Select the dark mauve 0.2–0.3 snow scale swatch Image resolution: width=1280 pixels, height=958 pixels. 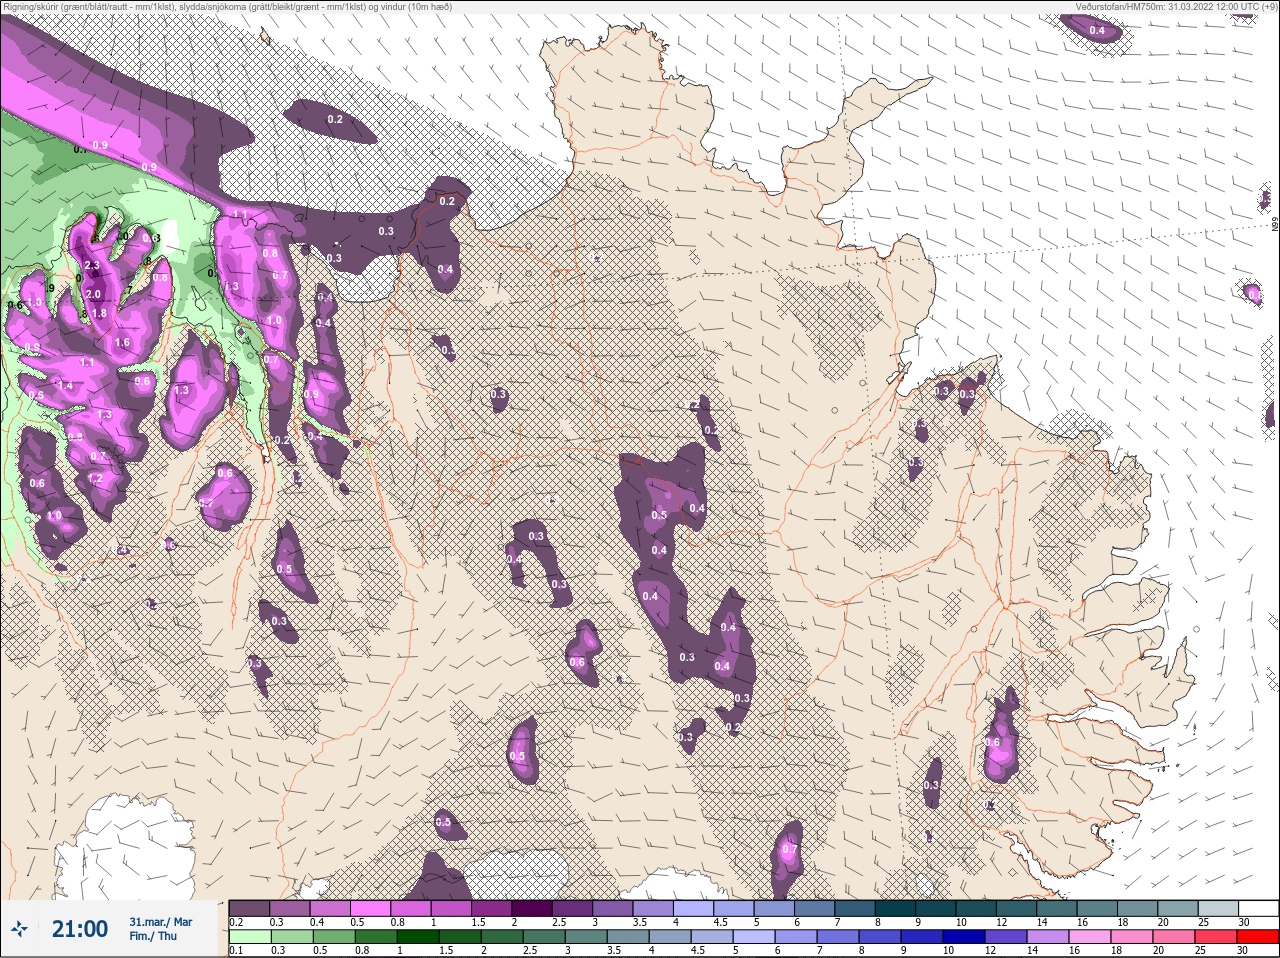(250, 908)
